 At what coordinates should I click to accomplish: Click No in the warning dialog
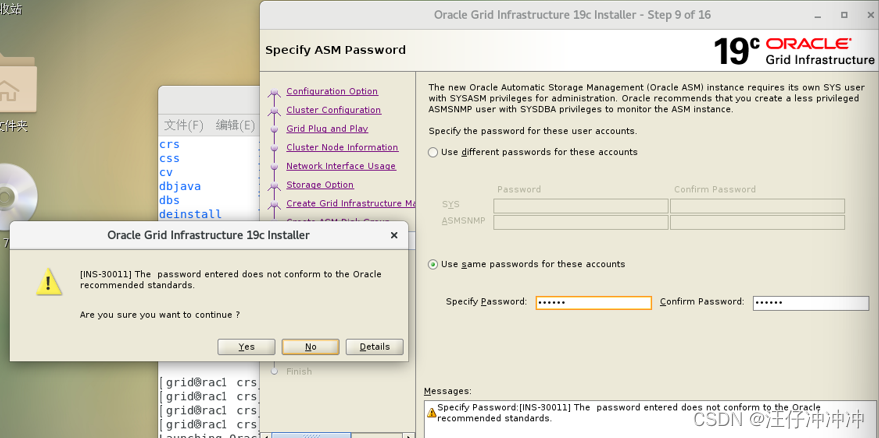311,347
